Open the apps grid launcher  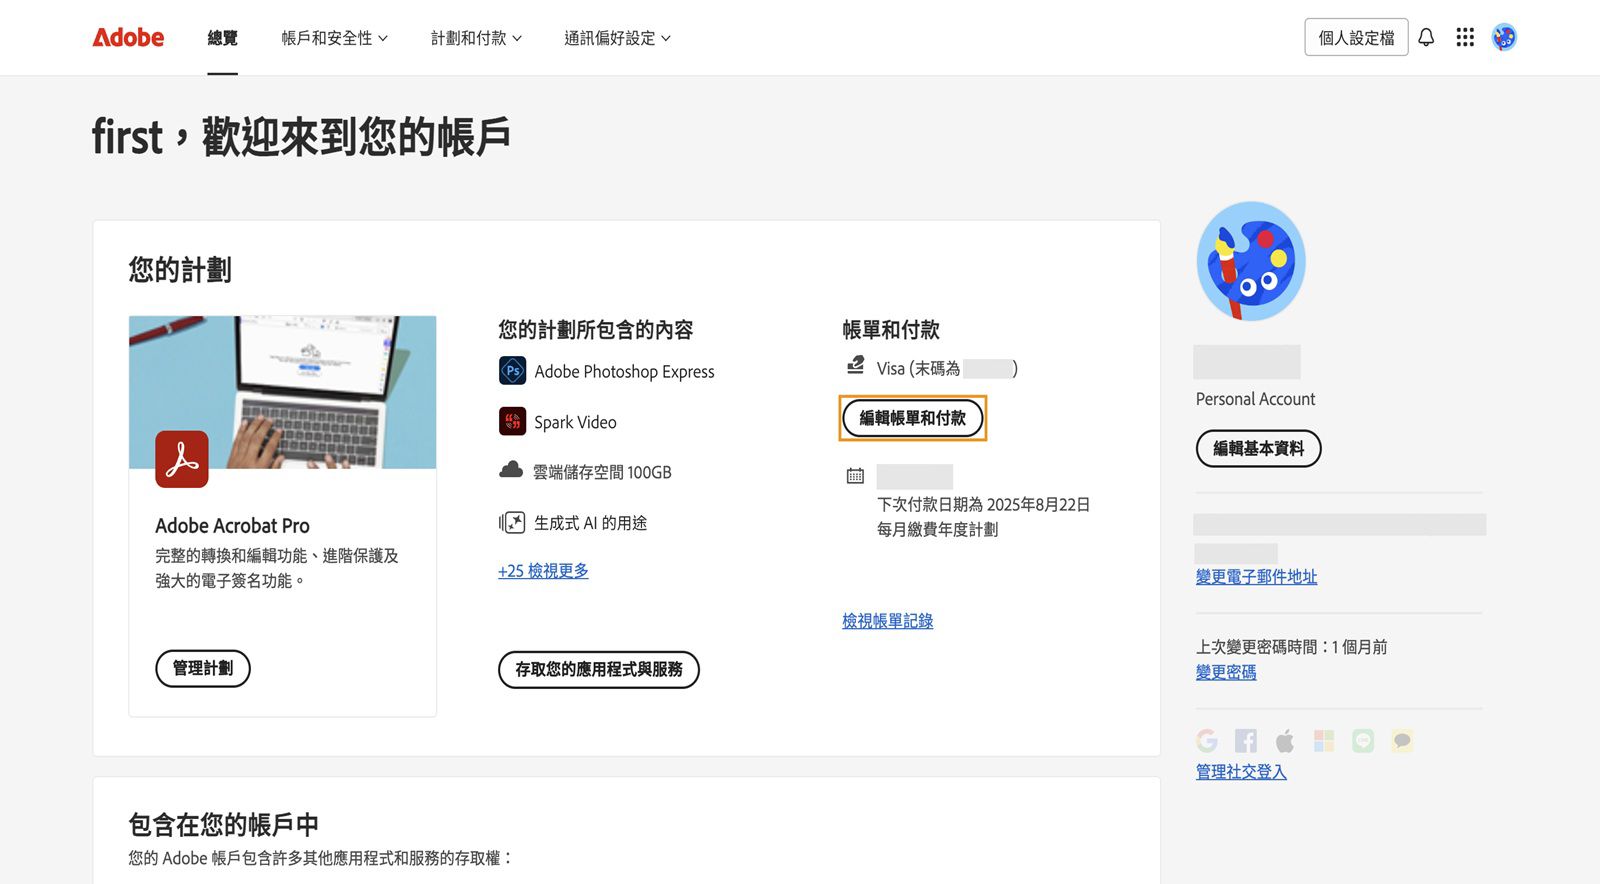[1465, 37]
